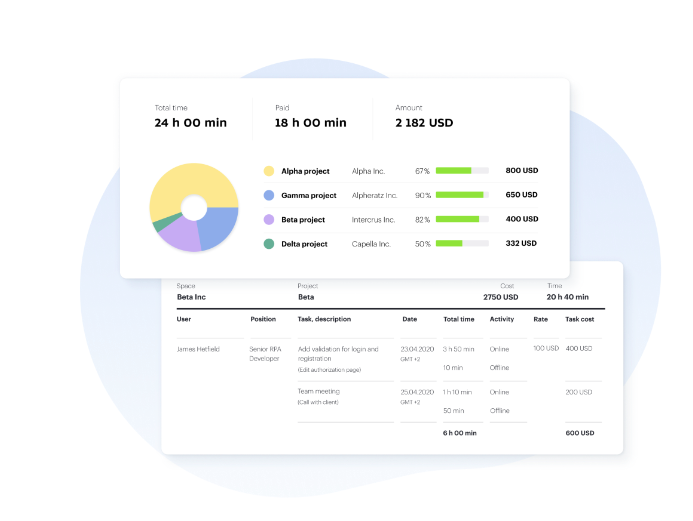Click the Delta project 50% progress bar

click(462, 243)
